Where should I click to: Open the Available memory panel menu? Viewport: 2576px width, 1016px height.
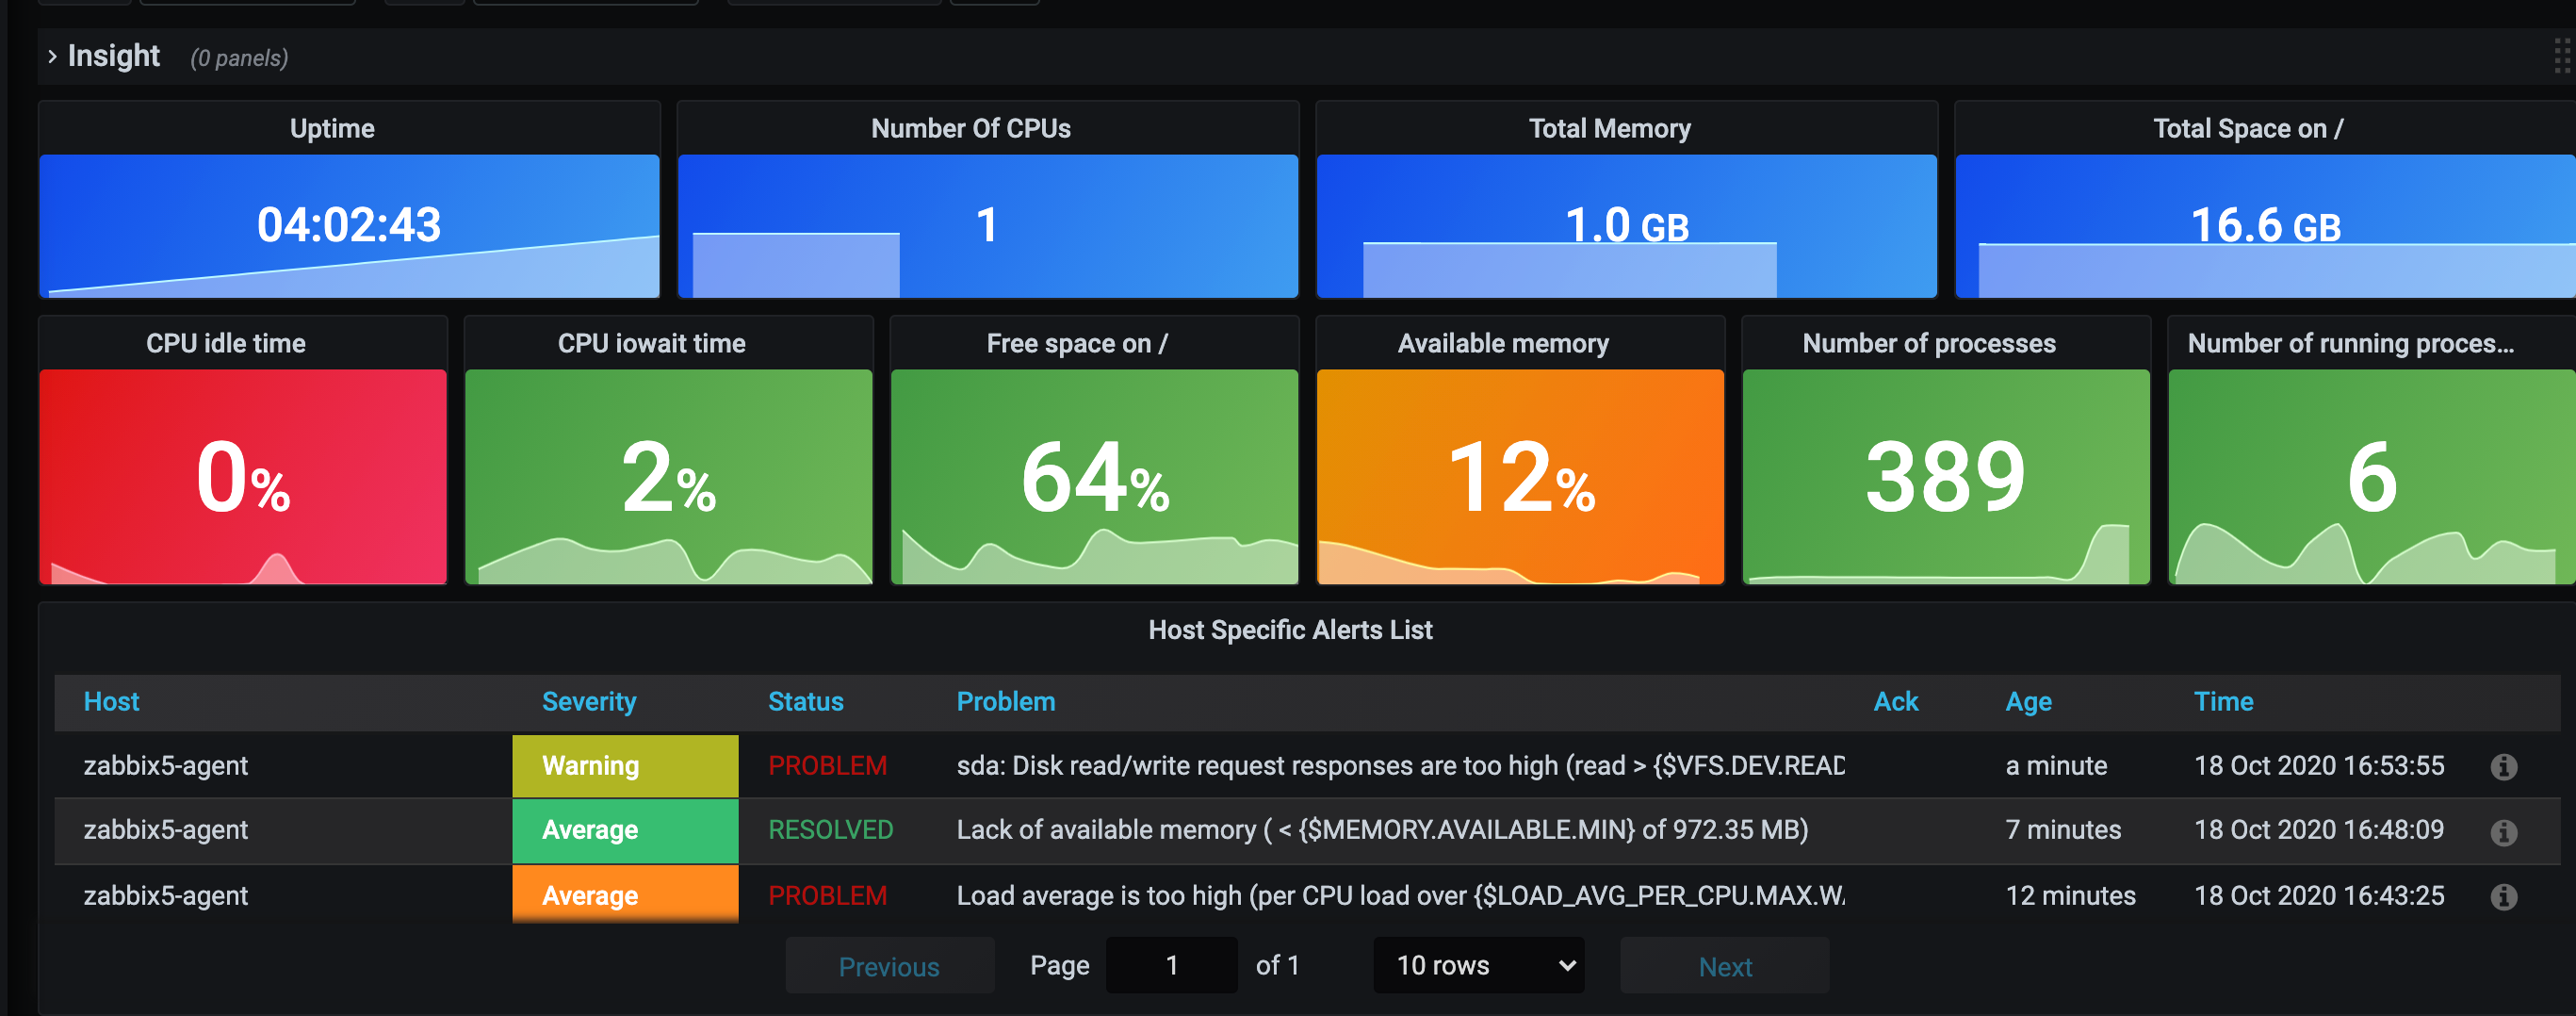[1503, 343]
